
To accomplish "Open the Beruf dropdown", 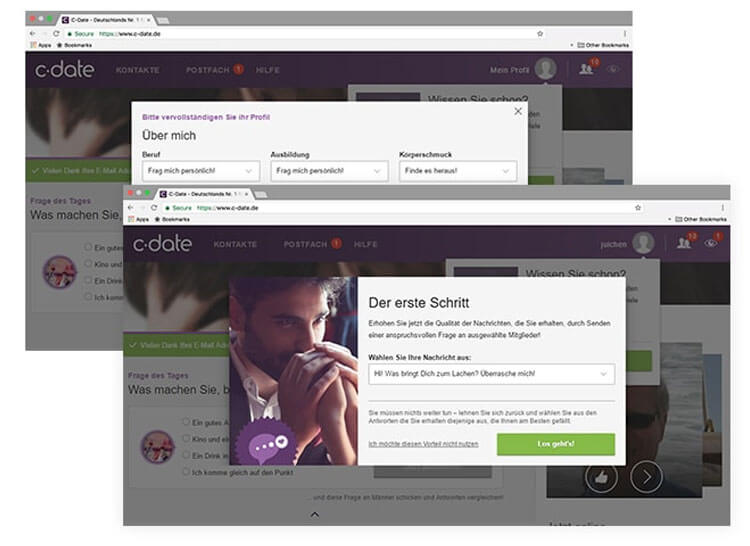I will click(x=201, y=171).
